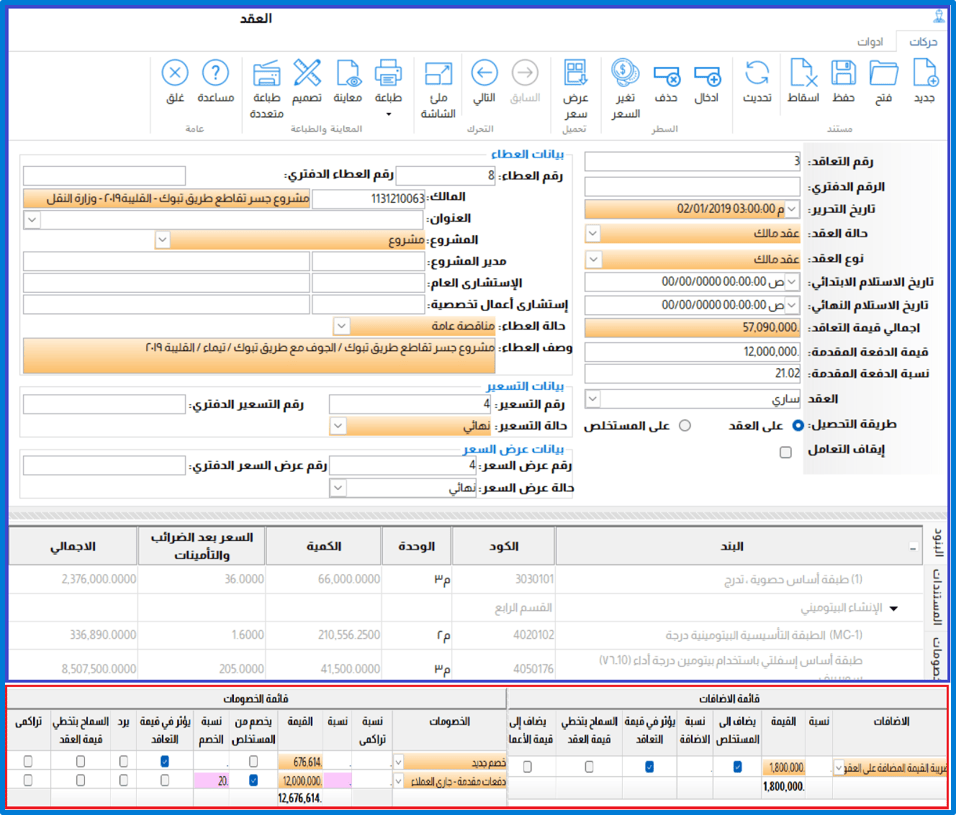Open the حالة عرض السعر dropdown
The height and width of the screenshot is (815, 956).
point(338,488)
